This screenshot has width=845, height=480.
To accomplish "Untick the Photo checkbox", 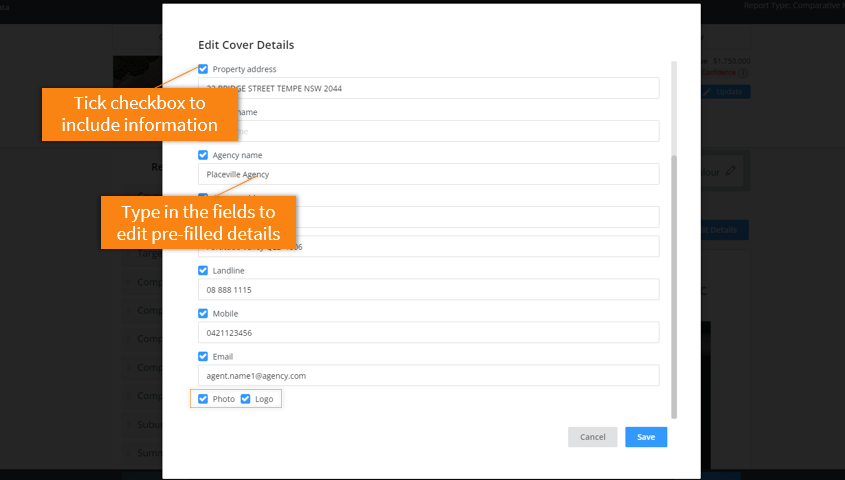I will tap(203, 399).
